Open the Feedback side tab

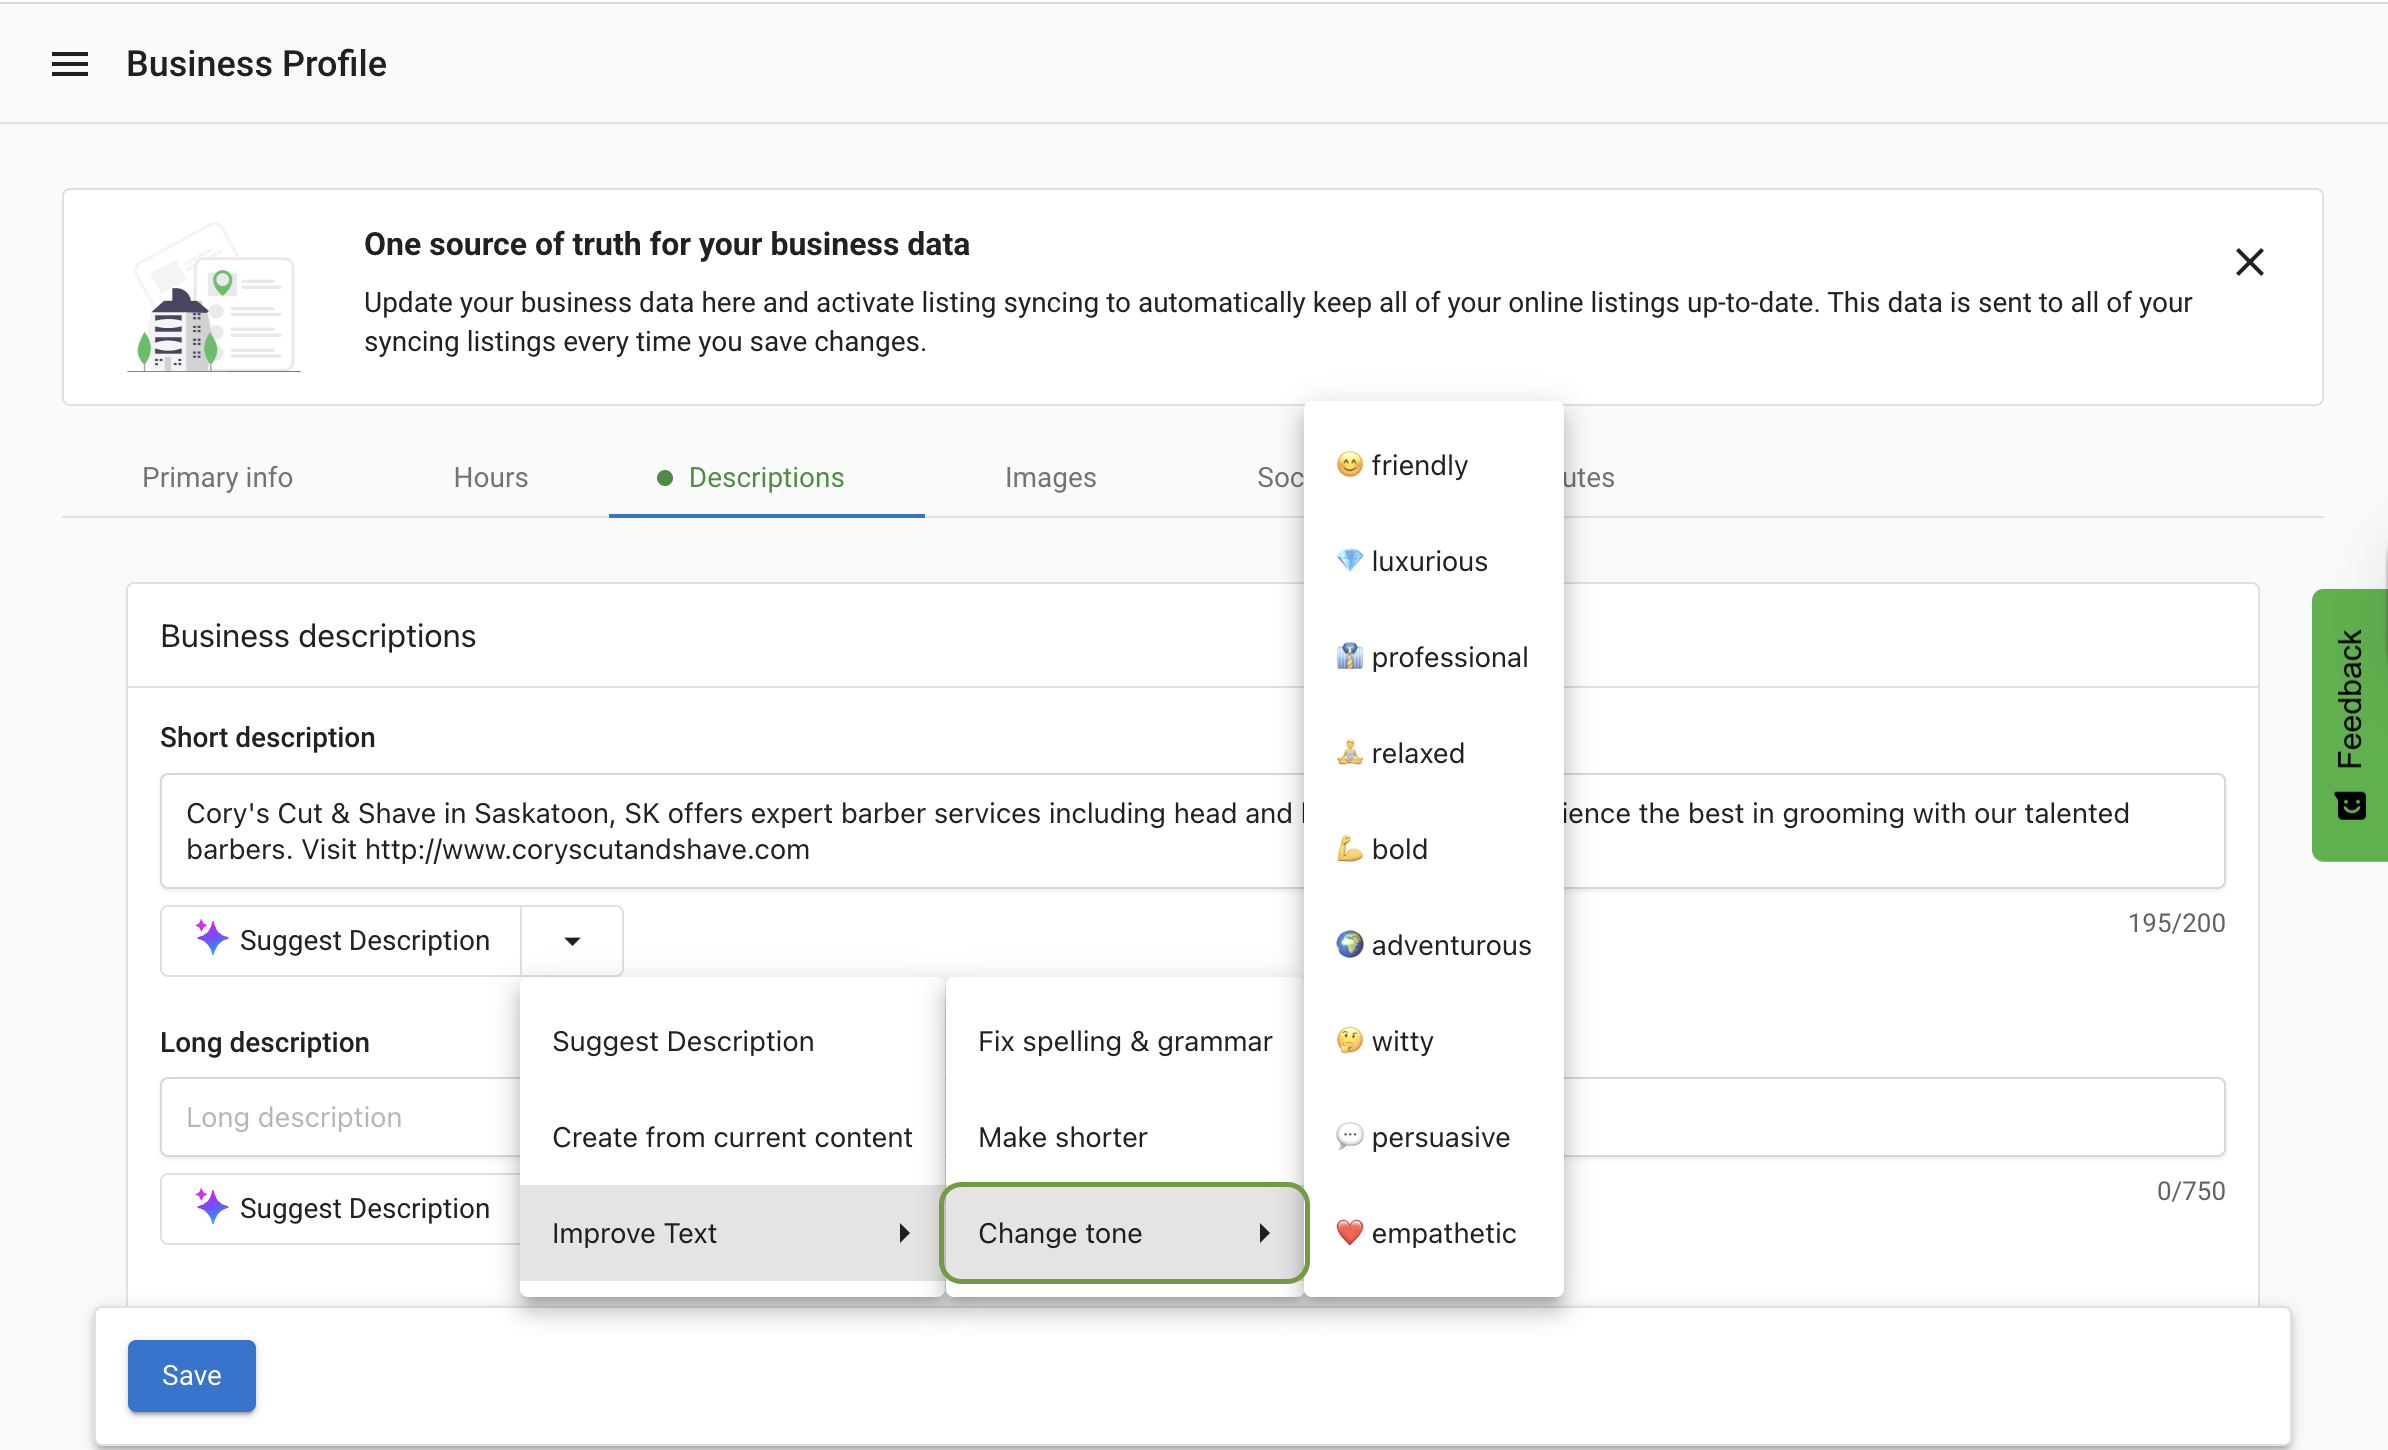[x=2349, y=724]
